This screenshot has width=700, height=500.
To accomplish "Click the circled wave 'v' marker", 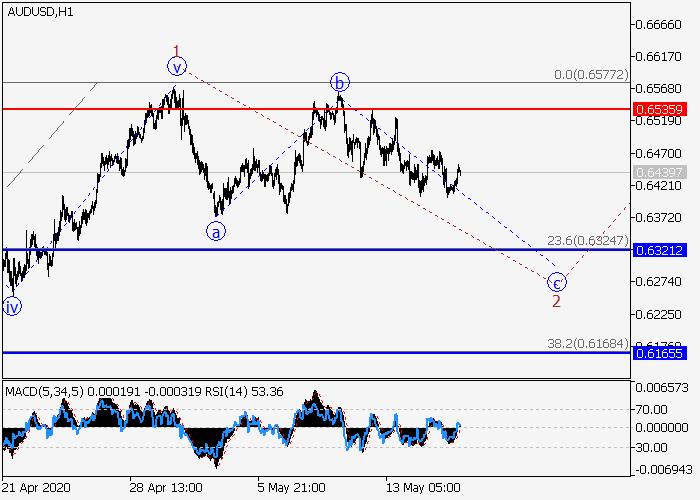I will 177,67.
